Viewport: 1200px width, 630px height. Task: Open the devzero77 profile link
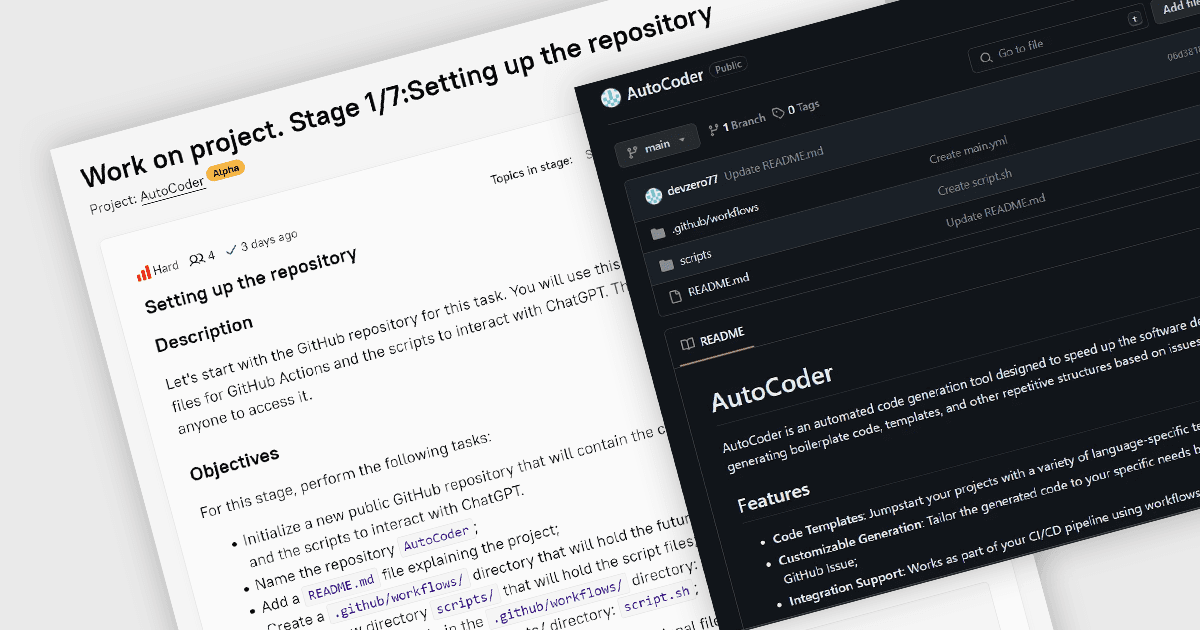point(693,185)
